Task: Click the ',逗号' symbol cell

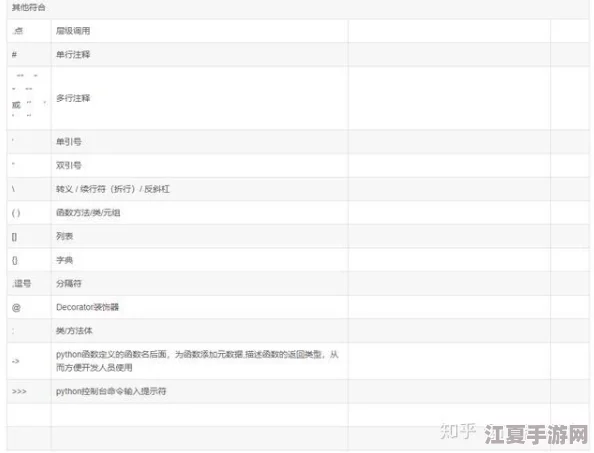Action: click(29, 284)
